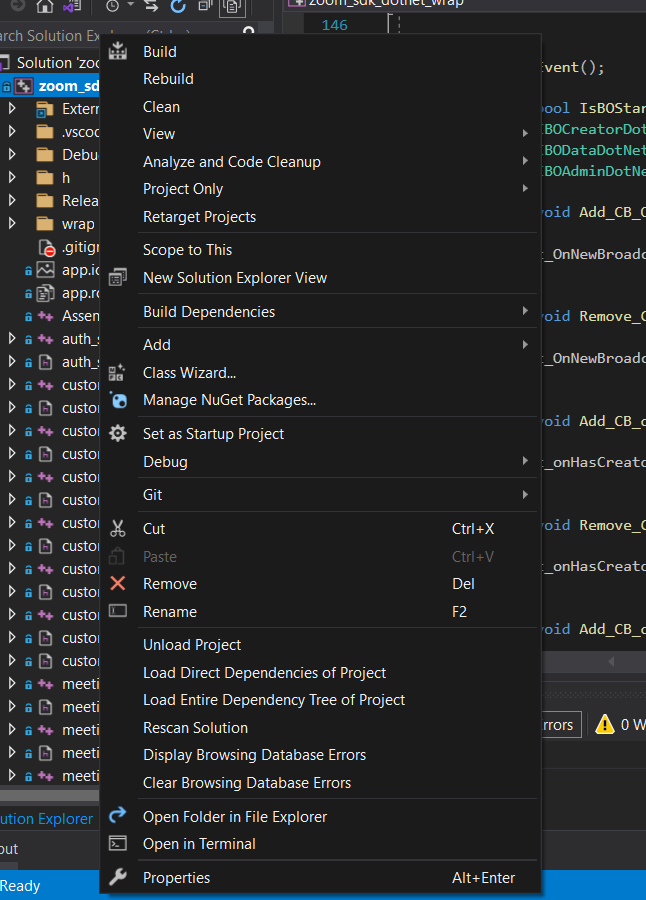Select the wrap folder

tap(78, 224)
